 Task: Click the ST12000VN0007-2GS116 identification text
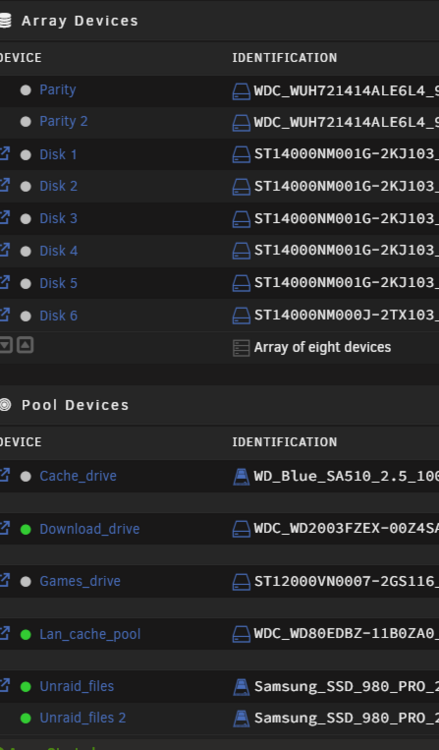(x=346, y=581)
